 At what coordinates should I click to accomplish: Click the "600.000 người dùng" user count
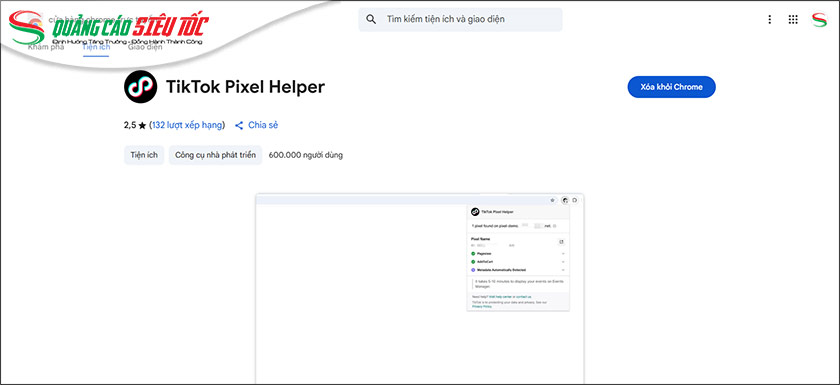[x=306, y=155]
